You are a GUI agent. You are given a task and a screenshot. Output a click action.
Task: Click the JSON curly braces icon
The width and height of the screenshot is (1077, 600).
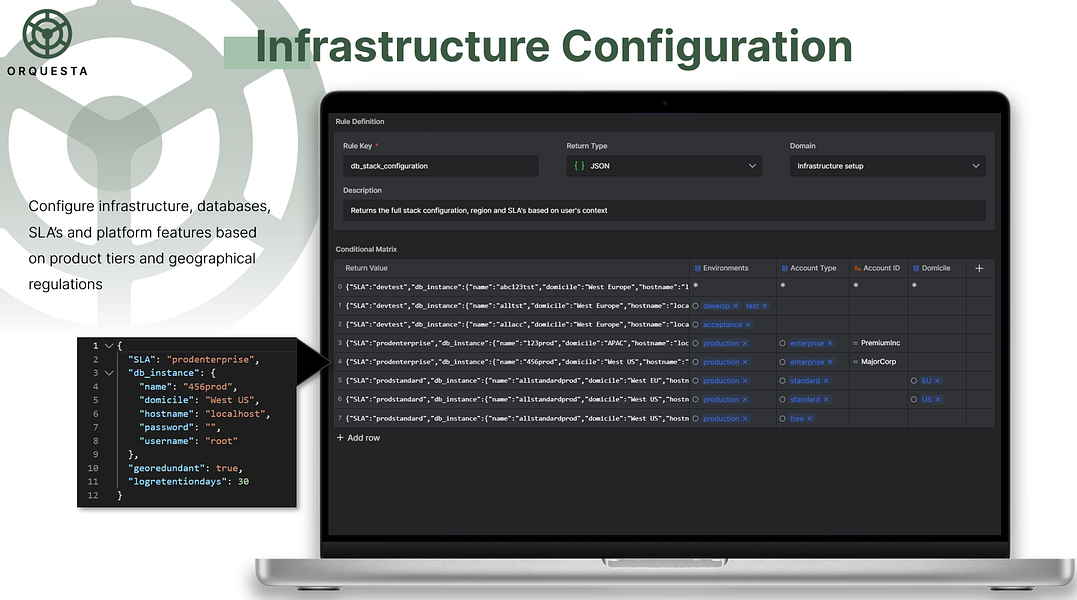click(579, 165)
